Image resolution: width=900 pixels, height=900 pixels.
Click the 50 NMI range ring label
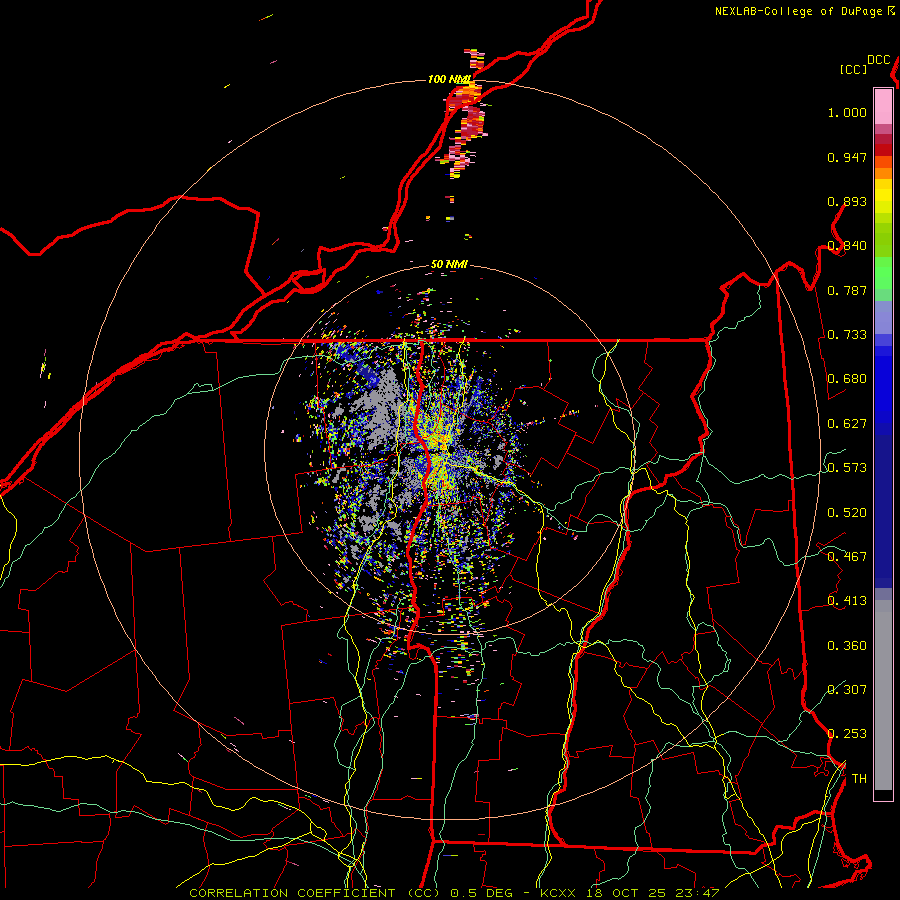click(449, 264)
